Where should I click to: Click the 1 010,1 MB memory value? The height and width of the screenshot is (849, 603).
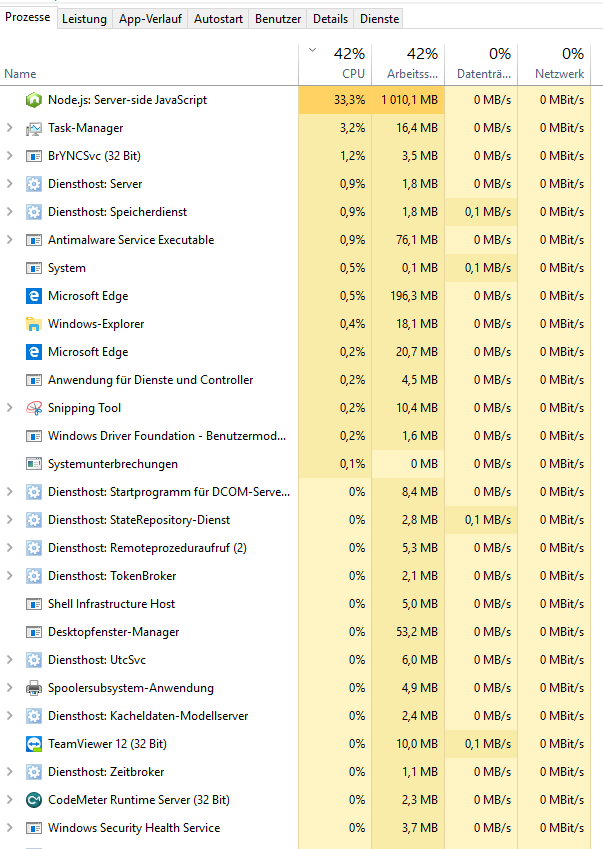(409, 100)
